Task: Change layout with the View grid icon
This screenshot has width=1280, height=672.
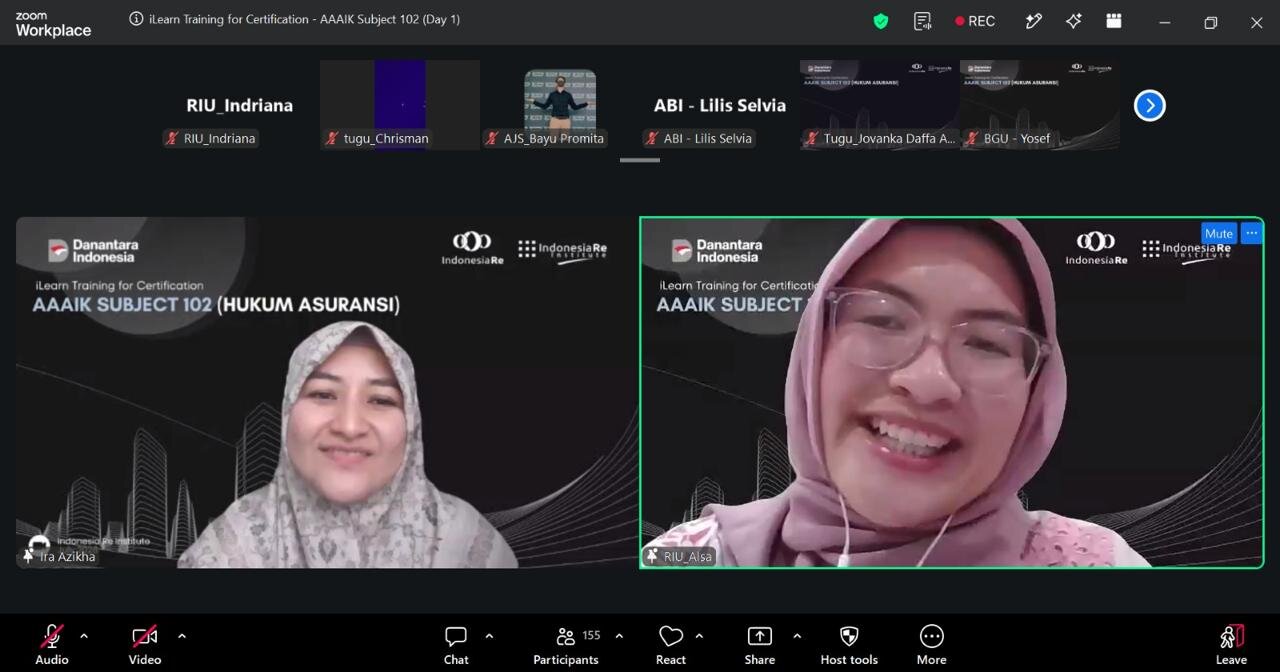Action: (x=1113, y=21)
